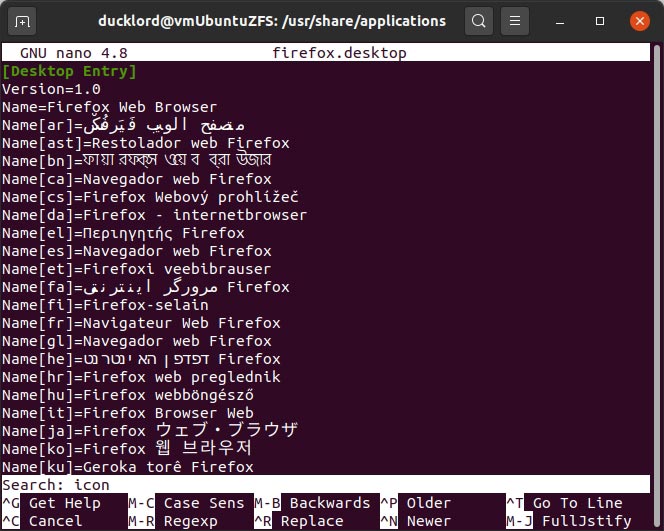
Task: Click the Name[ast]=Restolador web Firefox line
Action: 146,143
